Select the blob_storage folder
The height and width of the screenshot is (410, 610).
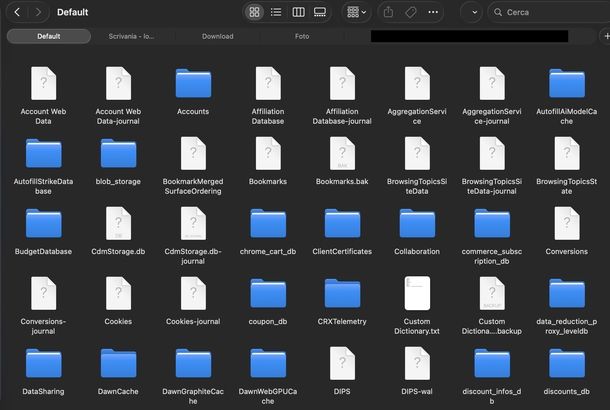click(x=118, y=161)
